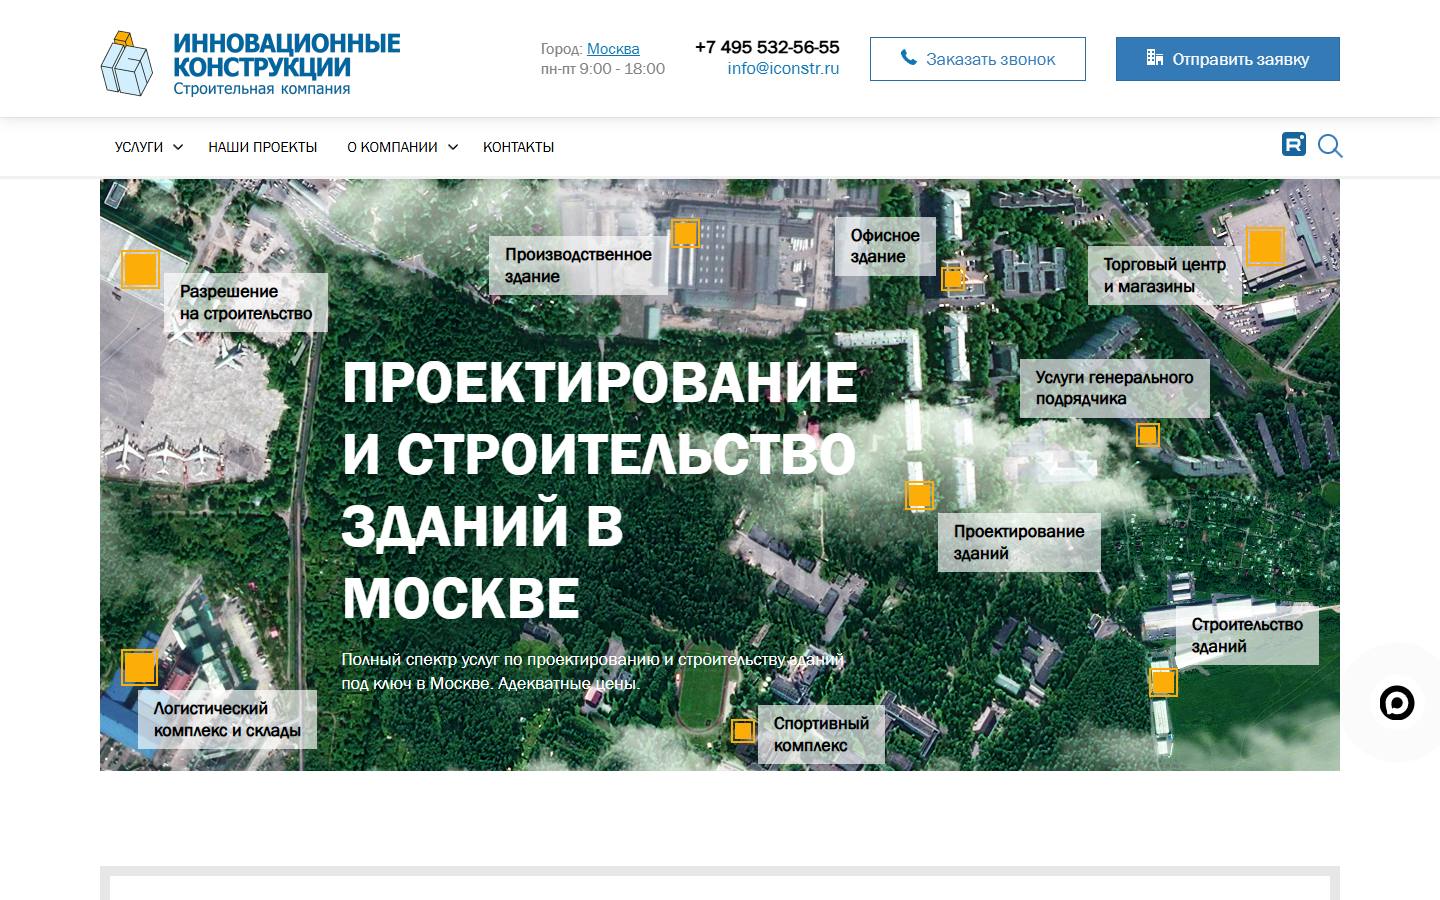This screenshot has height=900, width=1440.
Task: Click the working hours text пн-пт 9:00 - 18:00
Action: [603, 69]
